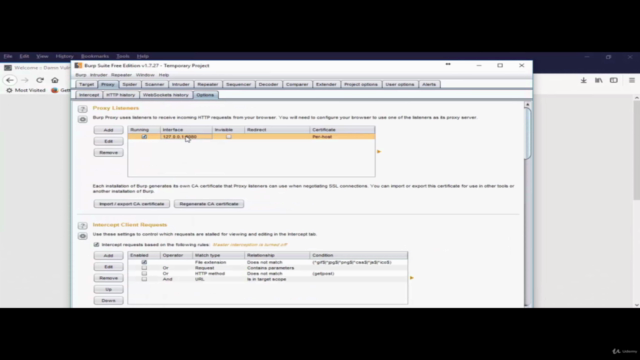Open Intercept Client Requests gear icon
The height and width of the screenshot is (360, 640).
point(82,236)
